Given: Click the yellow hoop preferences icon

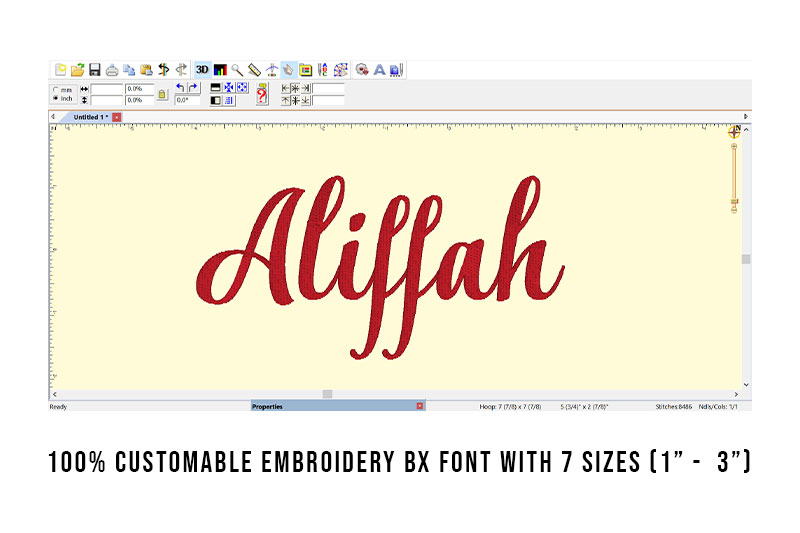Looking at the screenshot, I should 306,70.
